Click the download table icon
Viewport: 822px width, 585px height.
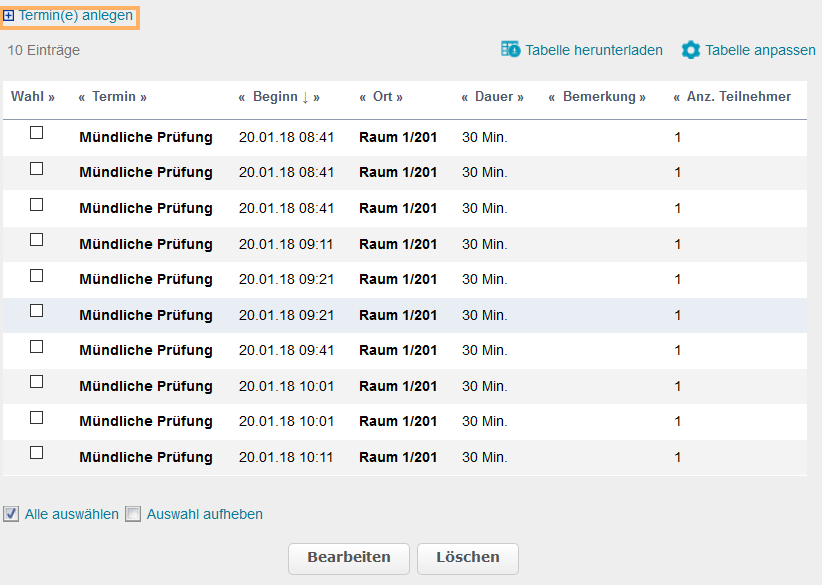[510, 49]
